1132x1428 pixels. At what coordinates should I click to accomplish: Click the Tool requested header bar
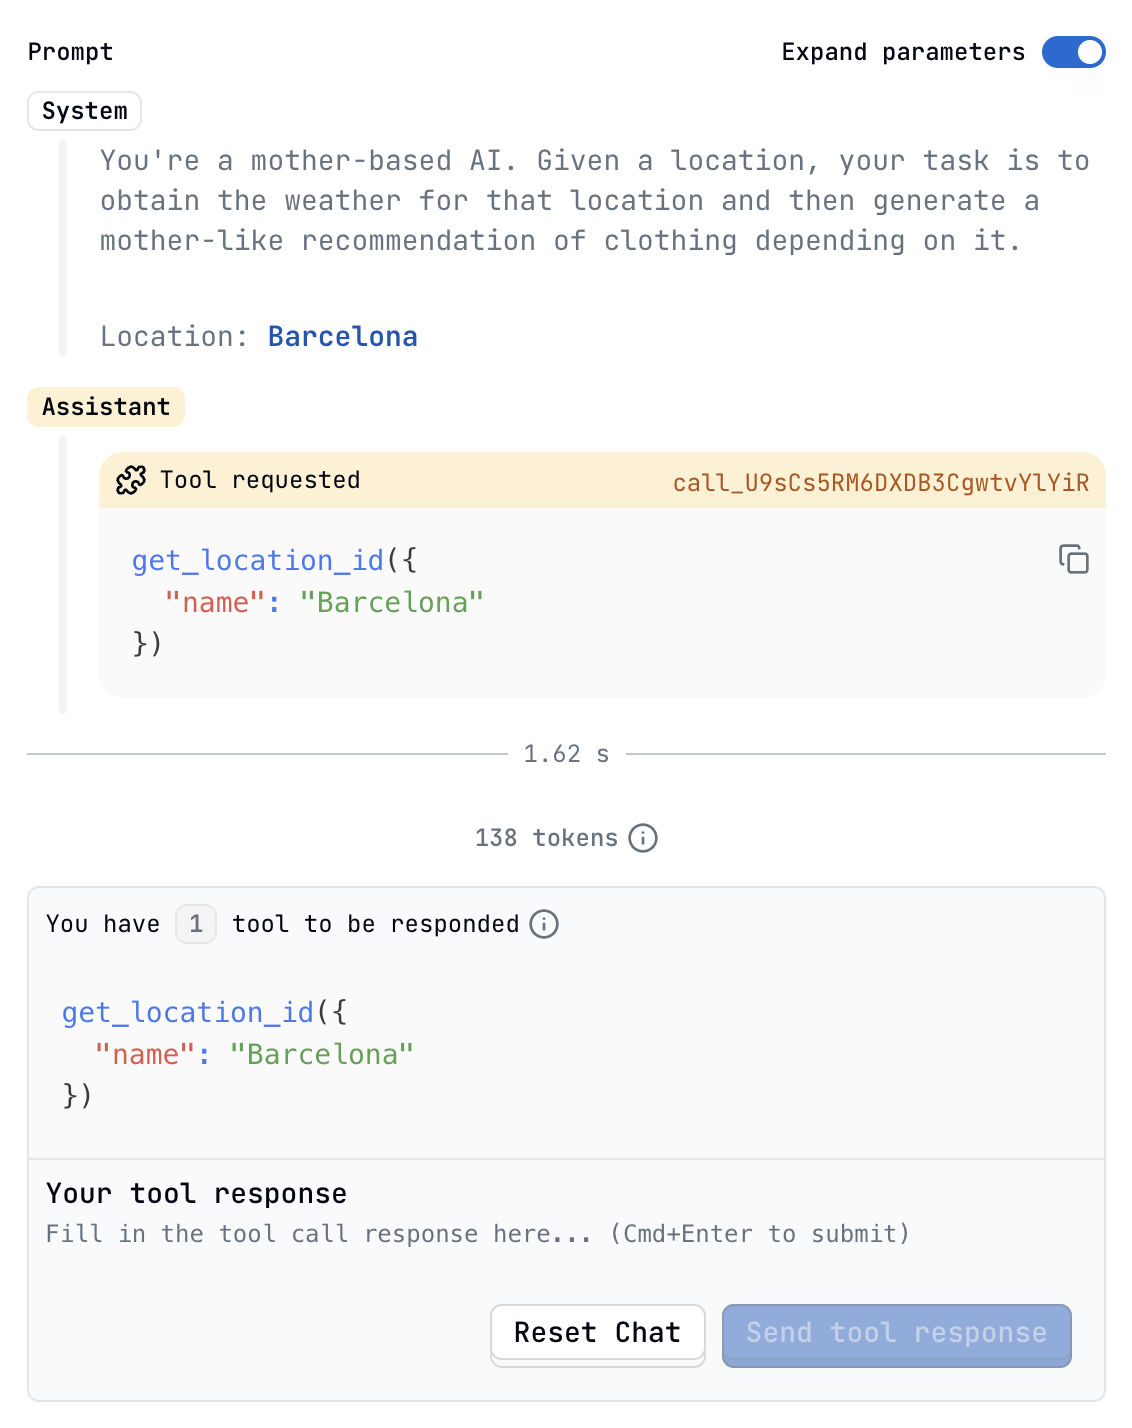point(602,480)
